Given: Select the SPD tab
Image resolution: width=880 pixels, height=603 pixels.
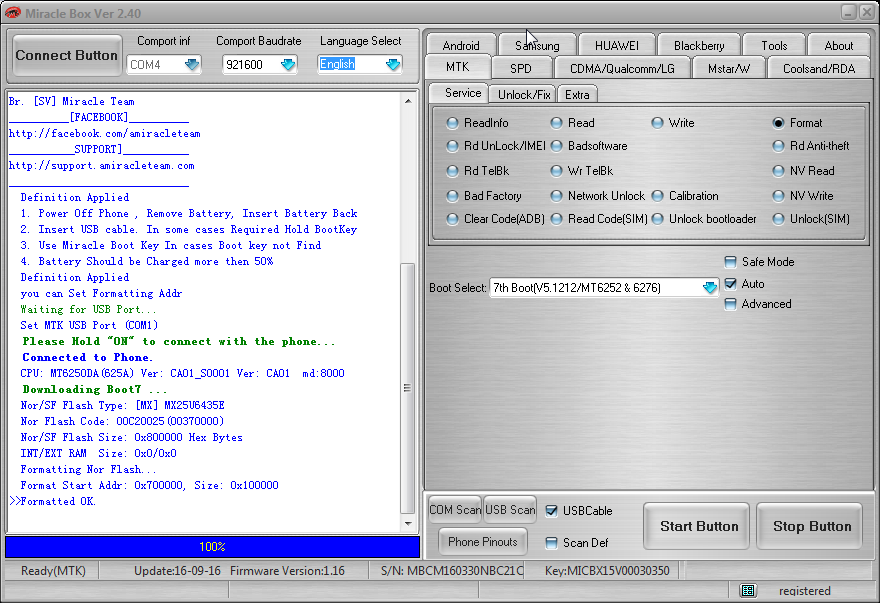Looking at the screenshot, I should click(521, 68).
